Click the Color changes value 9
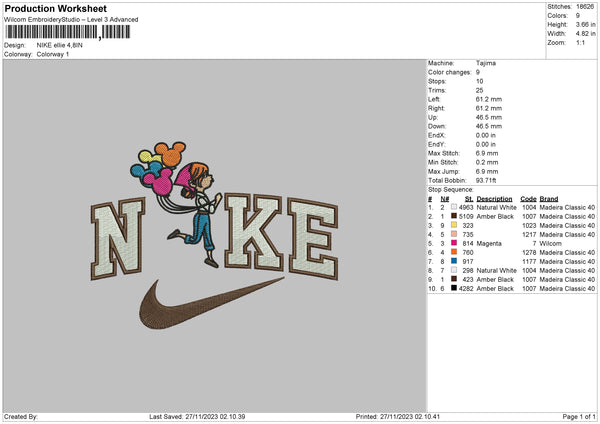Image resolution: width=600 pixels, height=424 pixels. [x=478, y=72]
